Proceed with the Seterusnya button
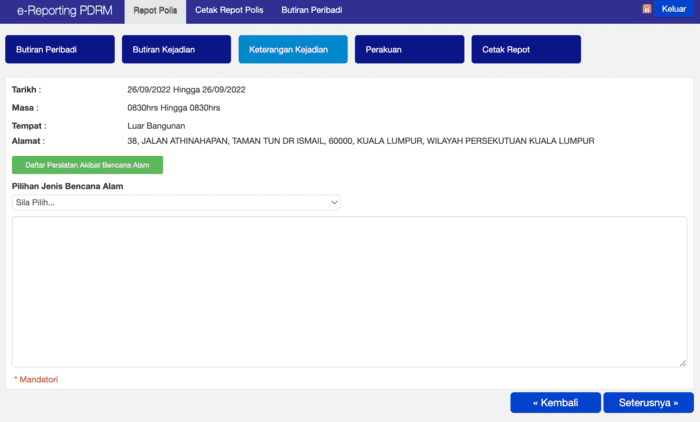The image size is (700, 422). click(x=648, y=402)
